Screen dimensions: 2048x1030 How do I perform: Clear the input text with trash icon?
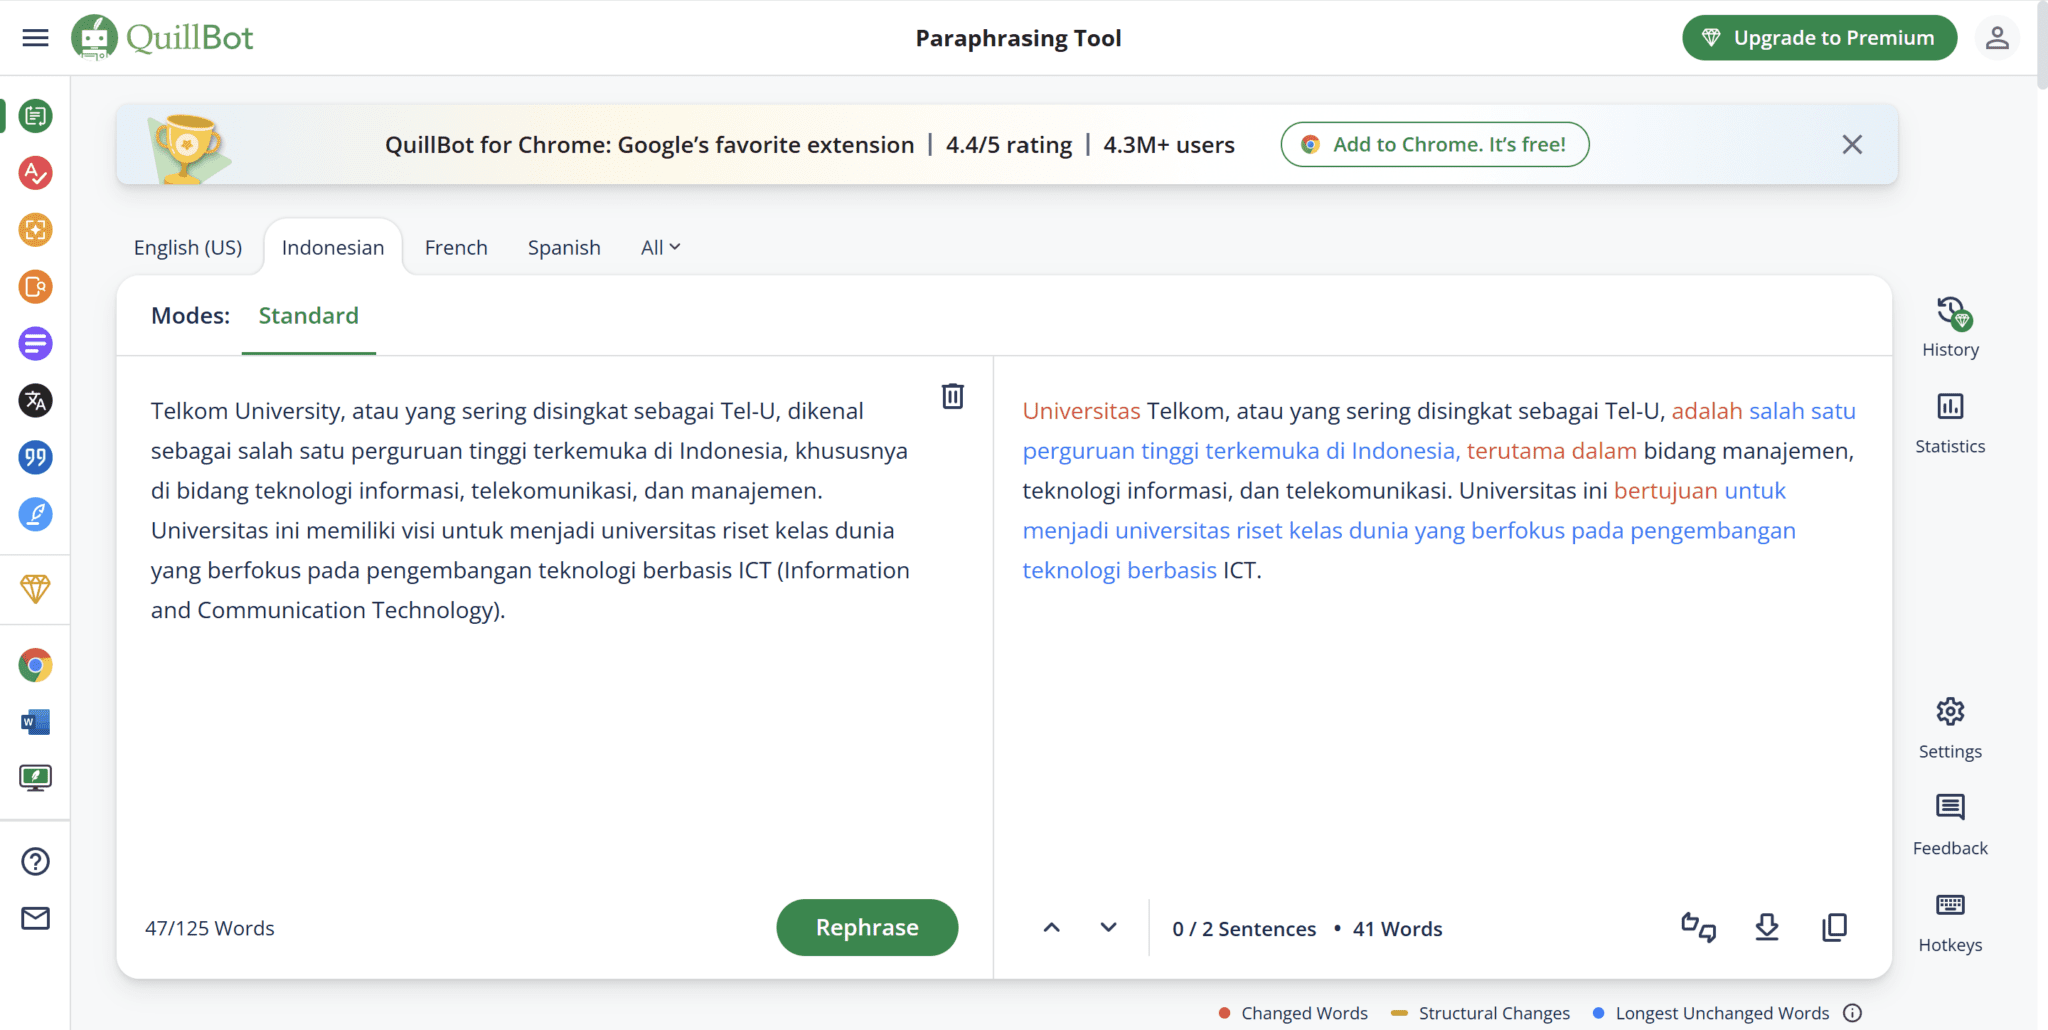[952, 396]
